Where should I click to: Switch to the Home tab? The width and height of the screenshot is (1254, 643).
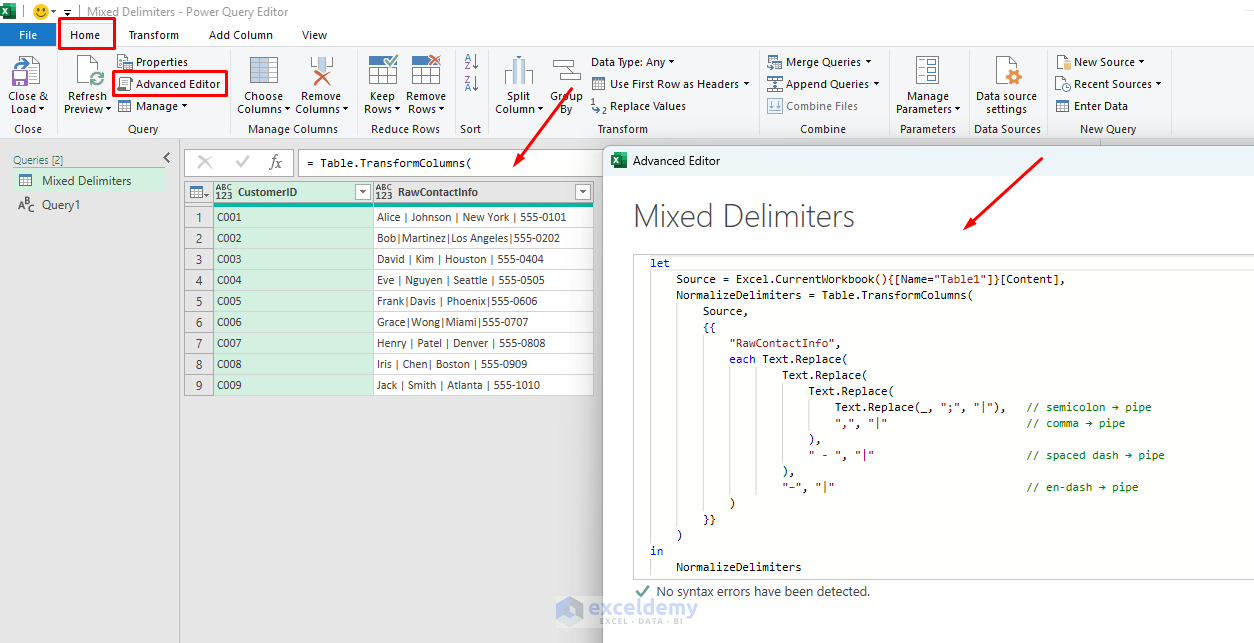tap(85, 35)
